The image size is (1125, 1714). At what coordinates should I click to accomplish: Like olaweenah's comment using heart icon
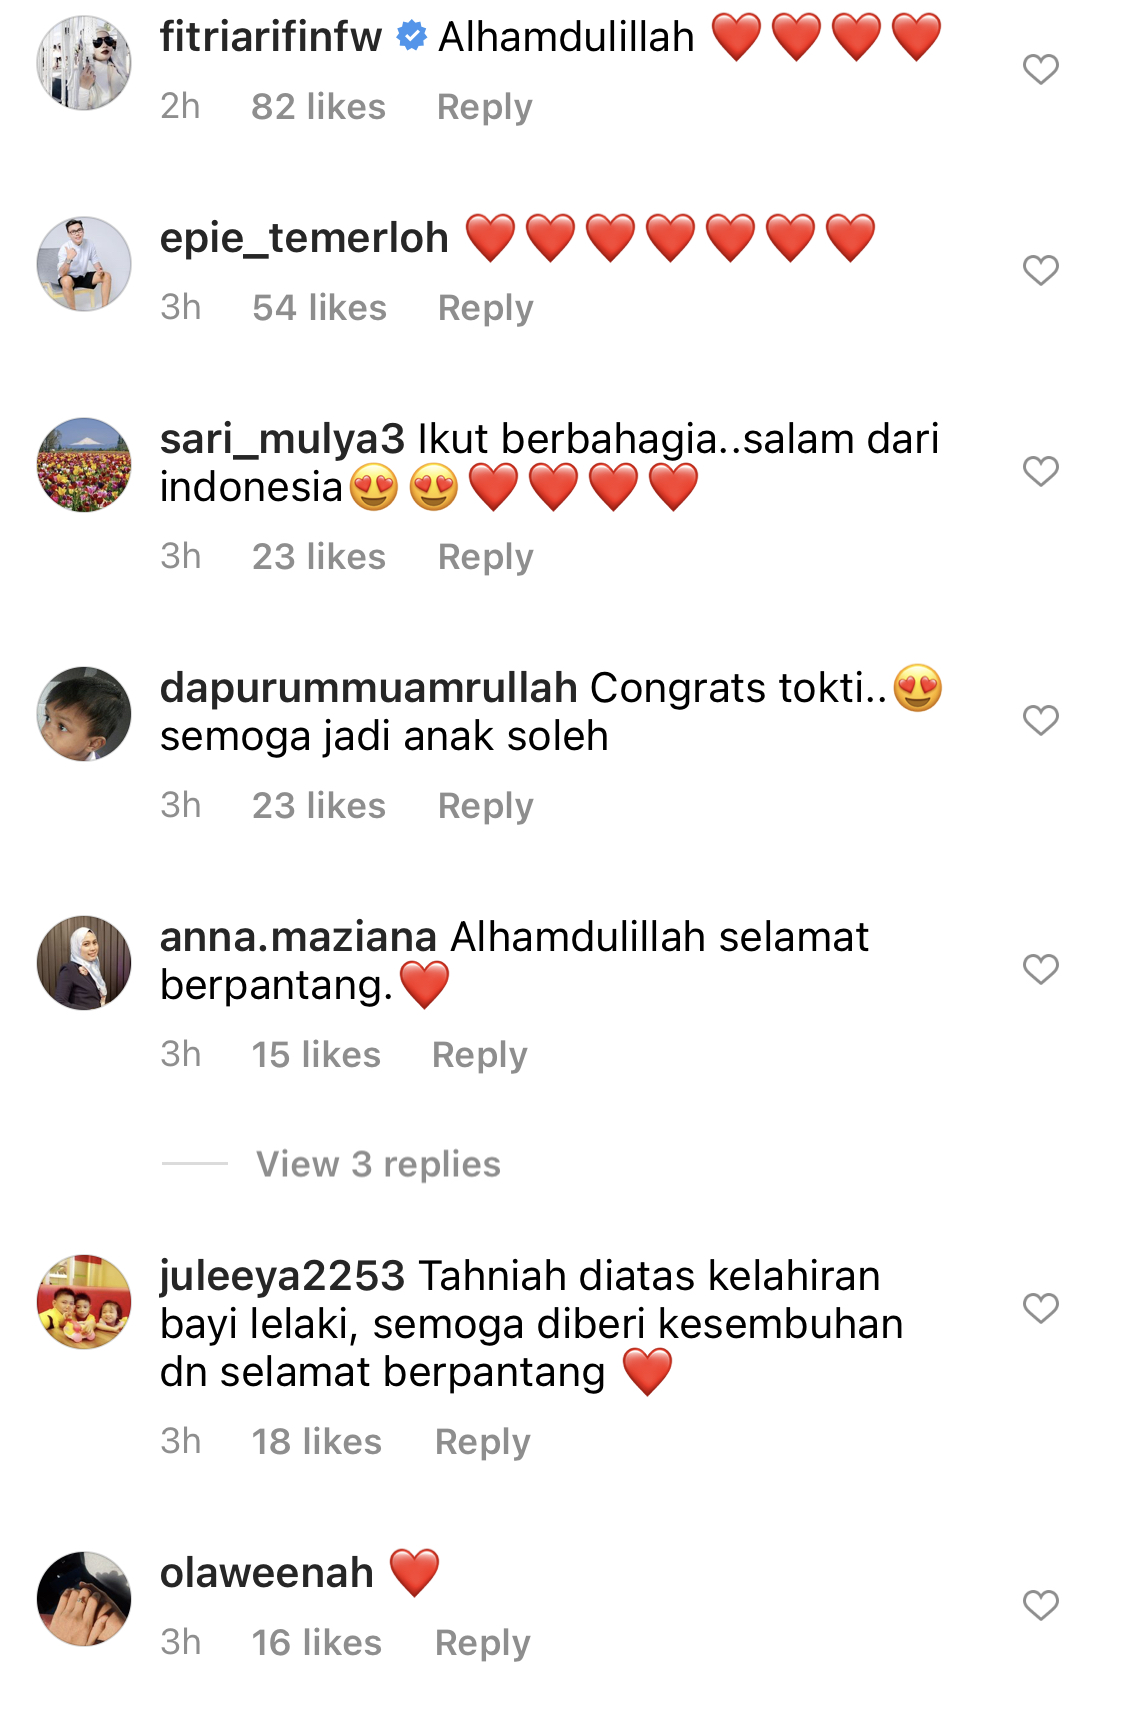click(1041, 1605)
